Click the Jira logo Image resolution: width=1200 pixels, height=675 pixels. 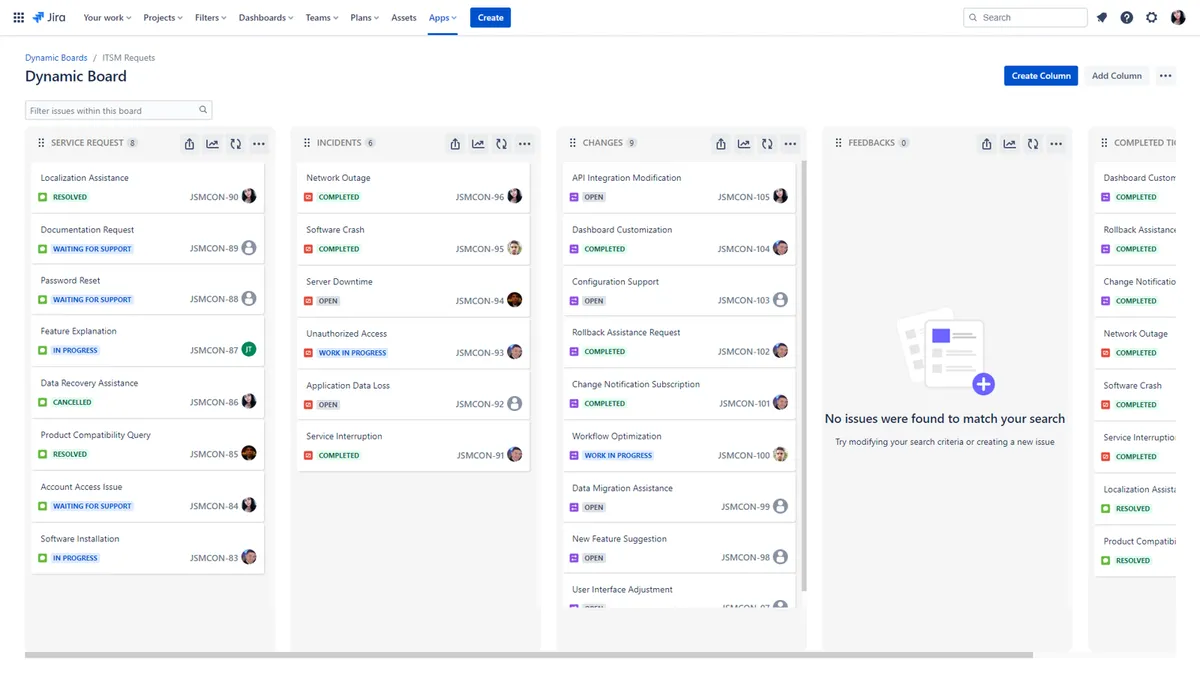[x=51, y=17]
